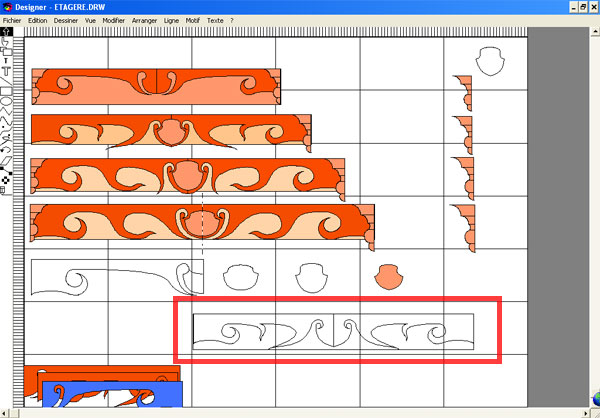
Task: Select the rectangle drawing tool
Action: pyautogui.click(x=6, y=91)
